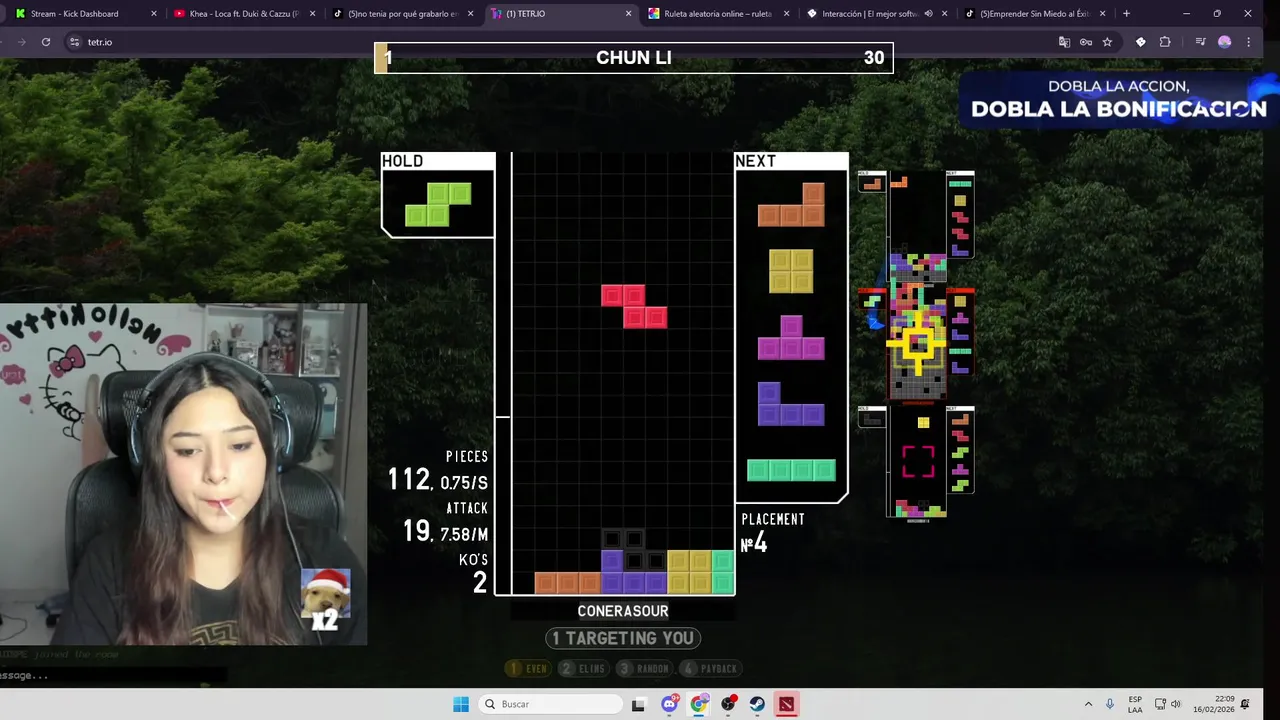Show hidden system tray icons
Screen dimensions: 1280x720
tap(1088, 704)
